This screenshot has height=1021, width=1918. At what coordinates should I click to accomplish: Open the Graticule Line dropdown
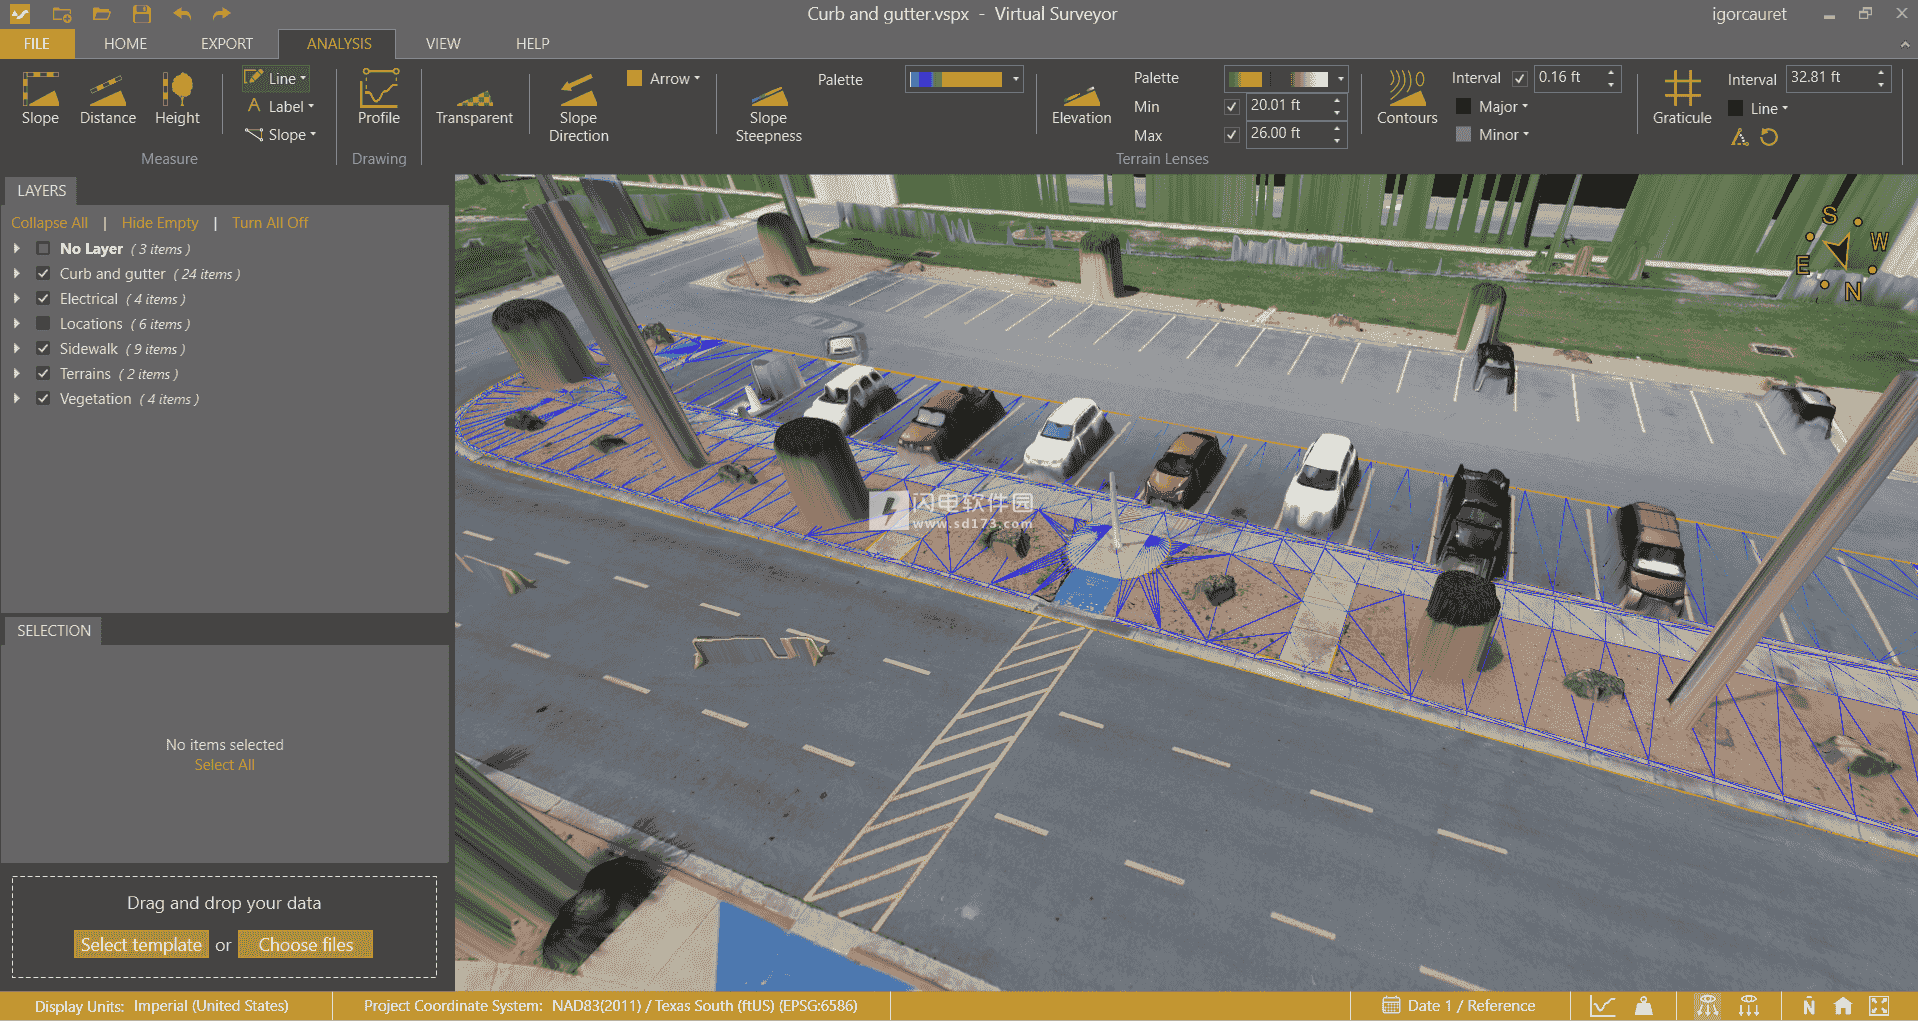[x=1759, y=108]
